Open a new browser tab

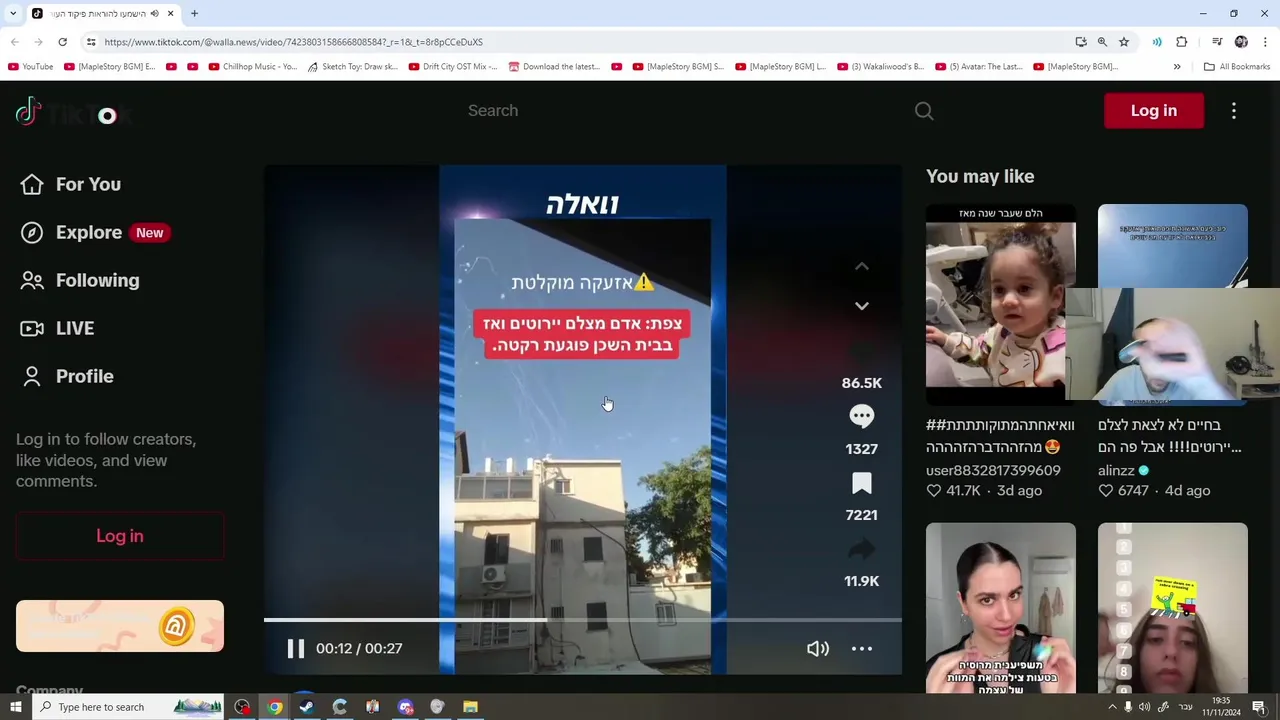coord(194,14)
